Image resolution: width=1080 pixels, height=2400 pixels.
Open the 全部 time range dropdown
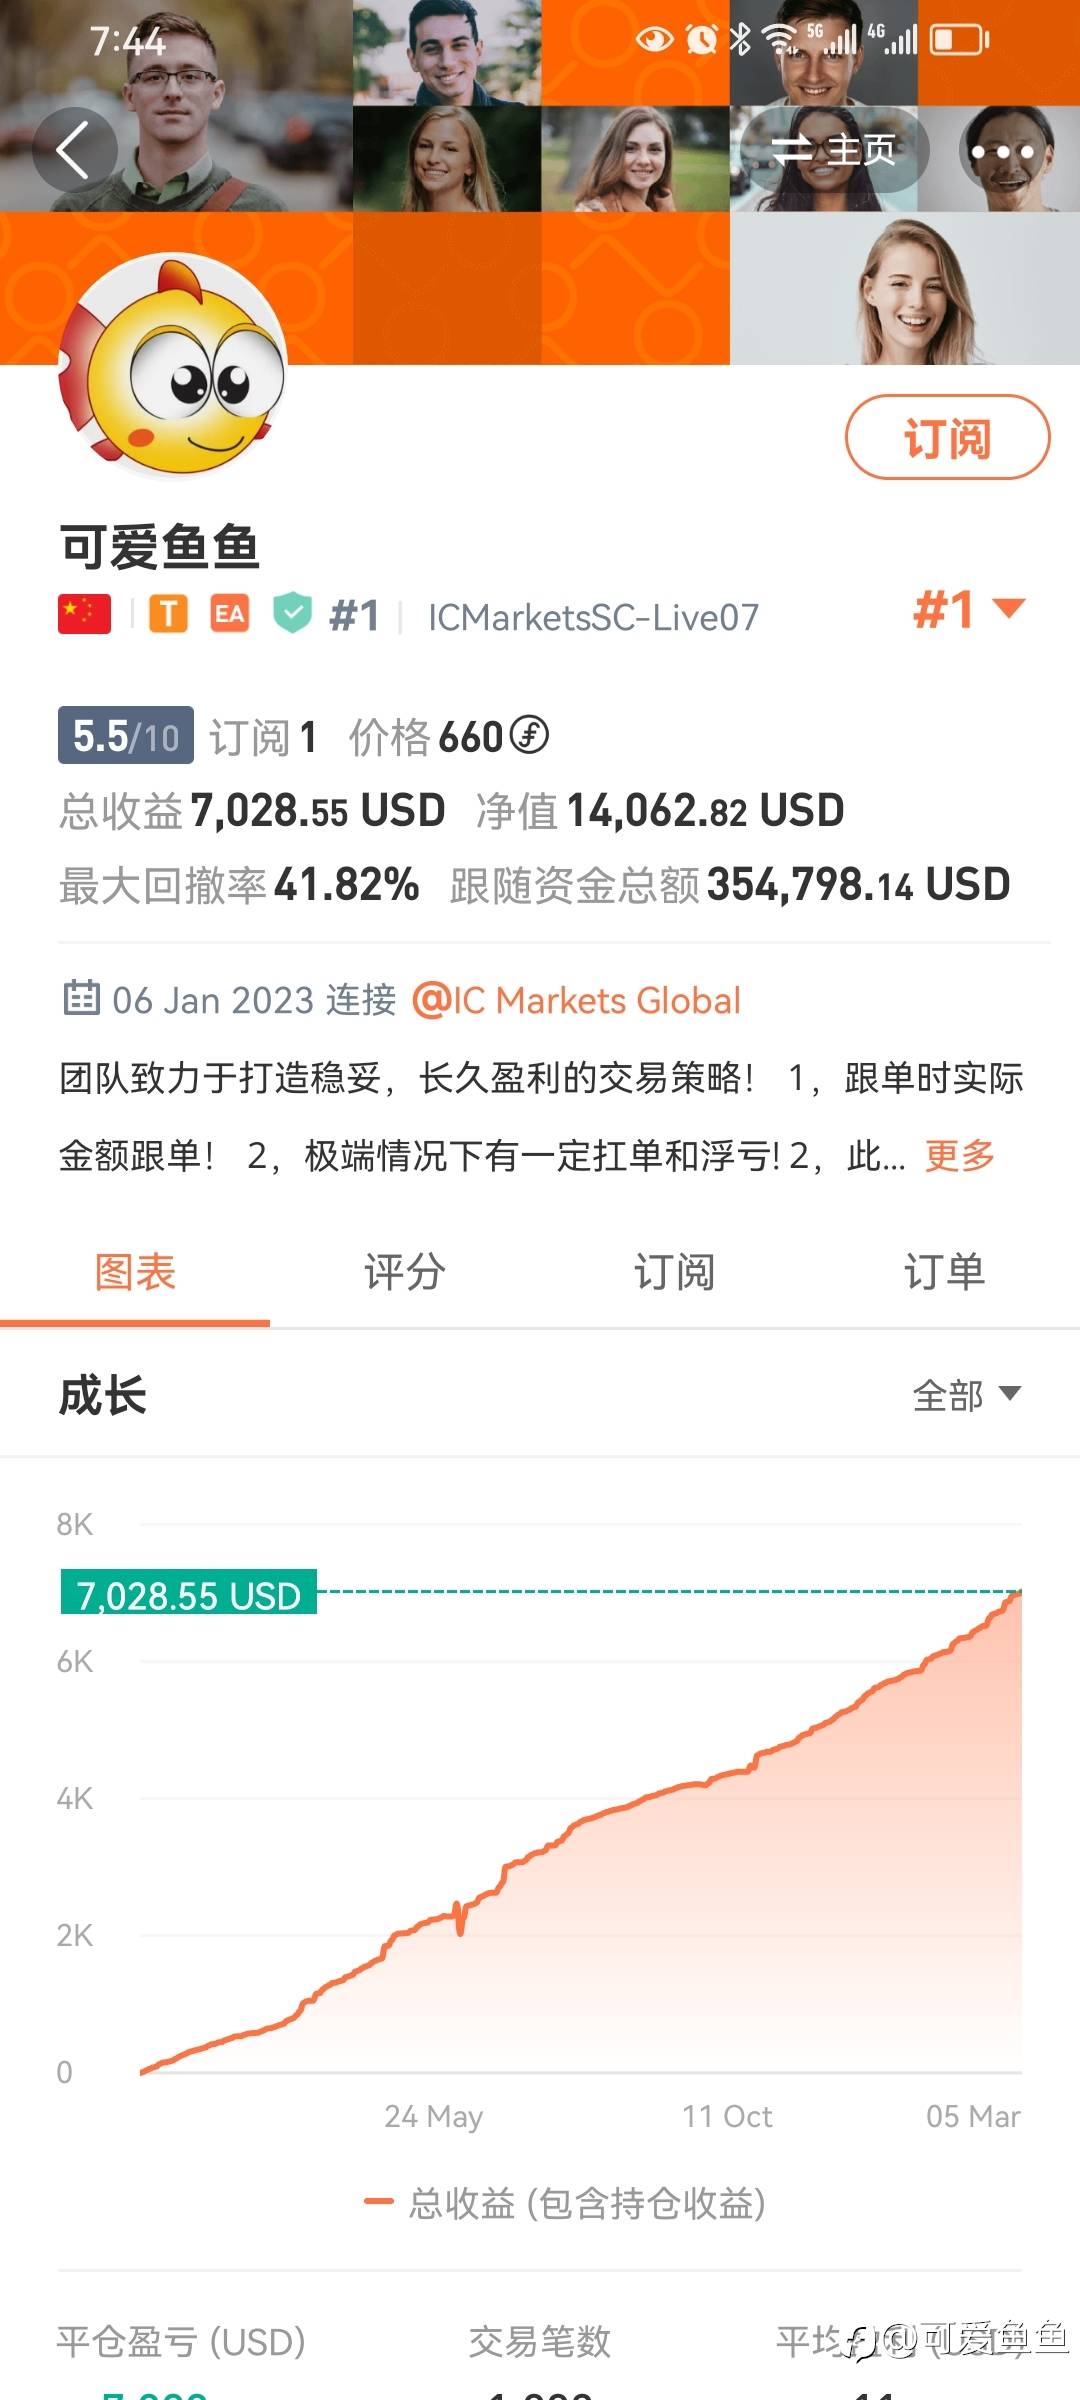(966, 1395)
